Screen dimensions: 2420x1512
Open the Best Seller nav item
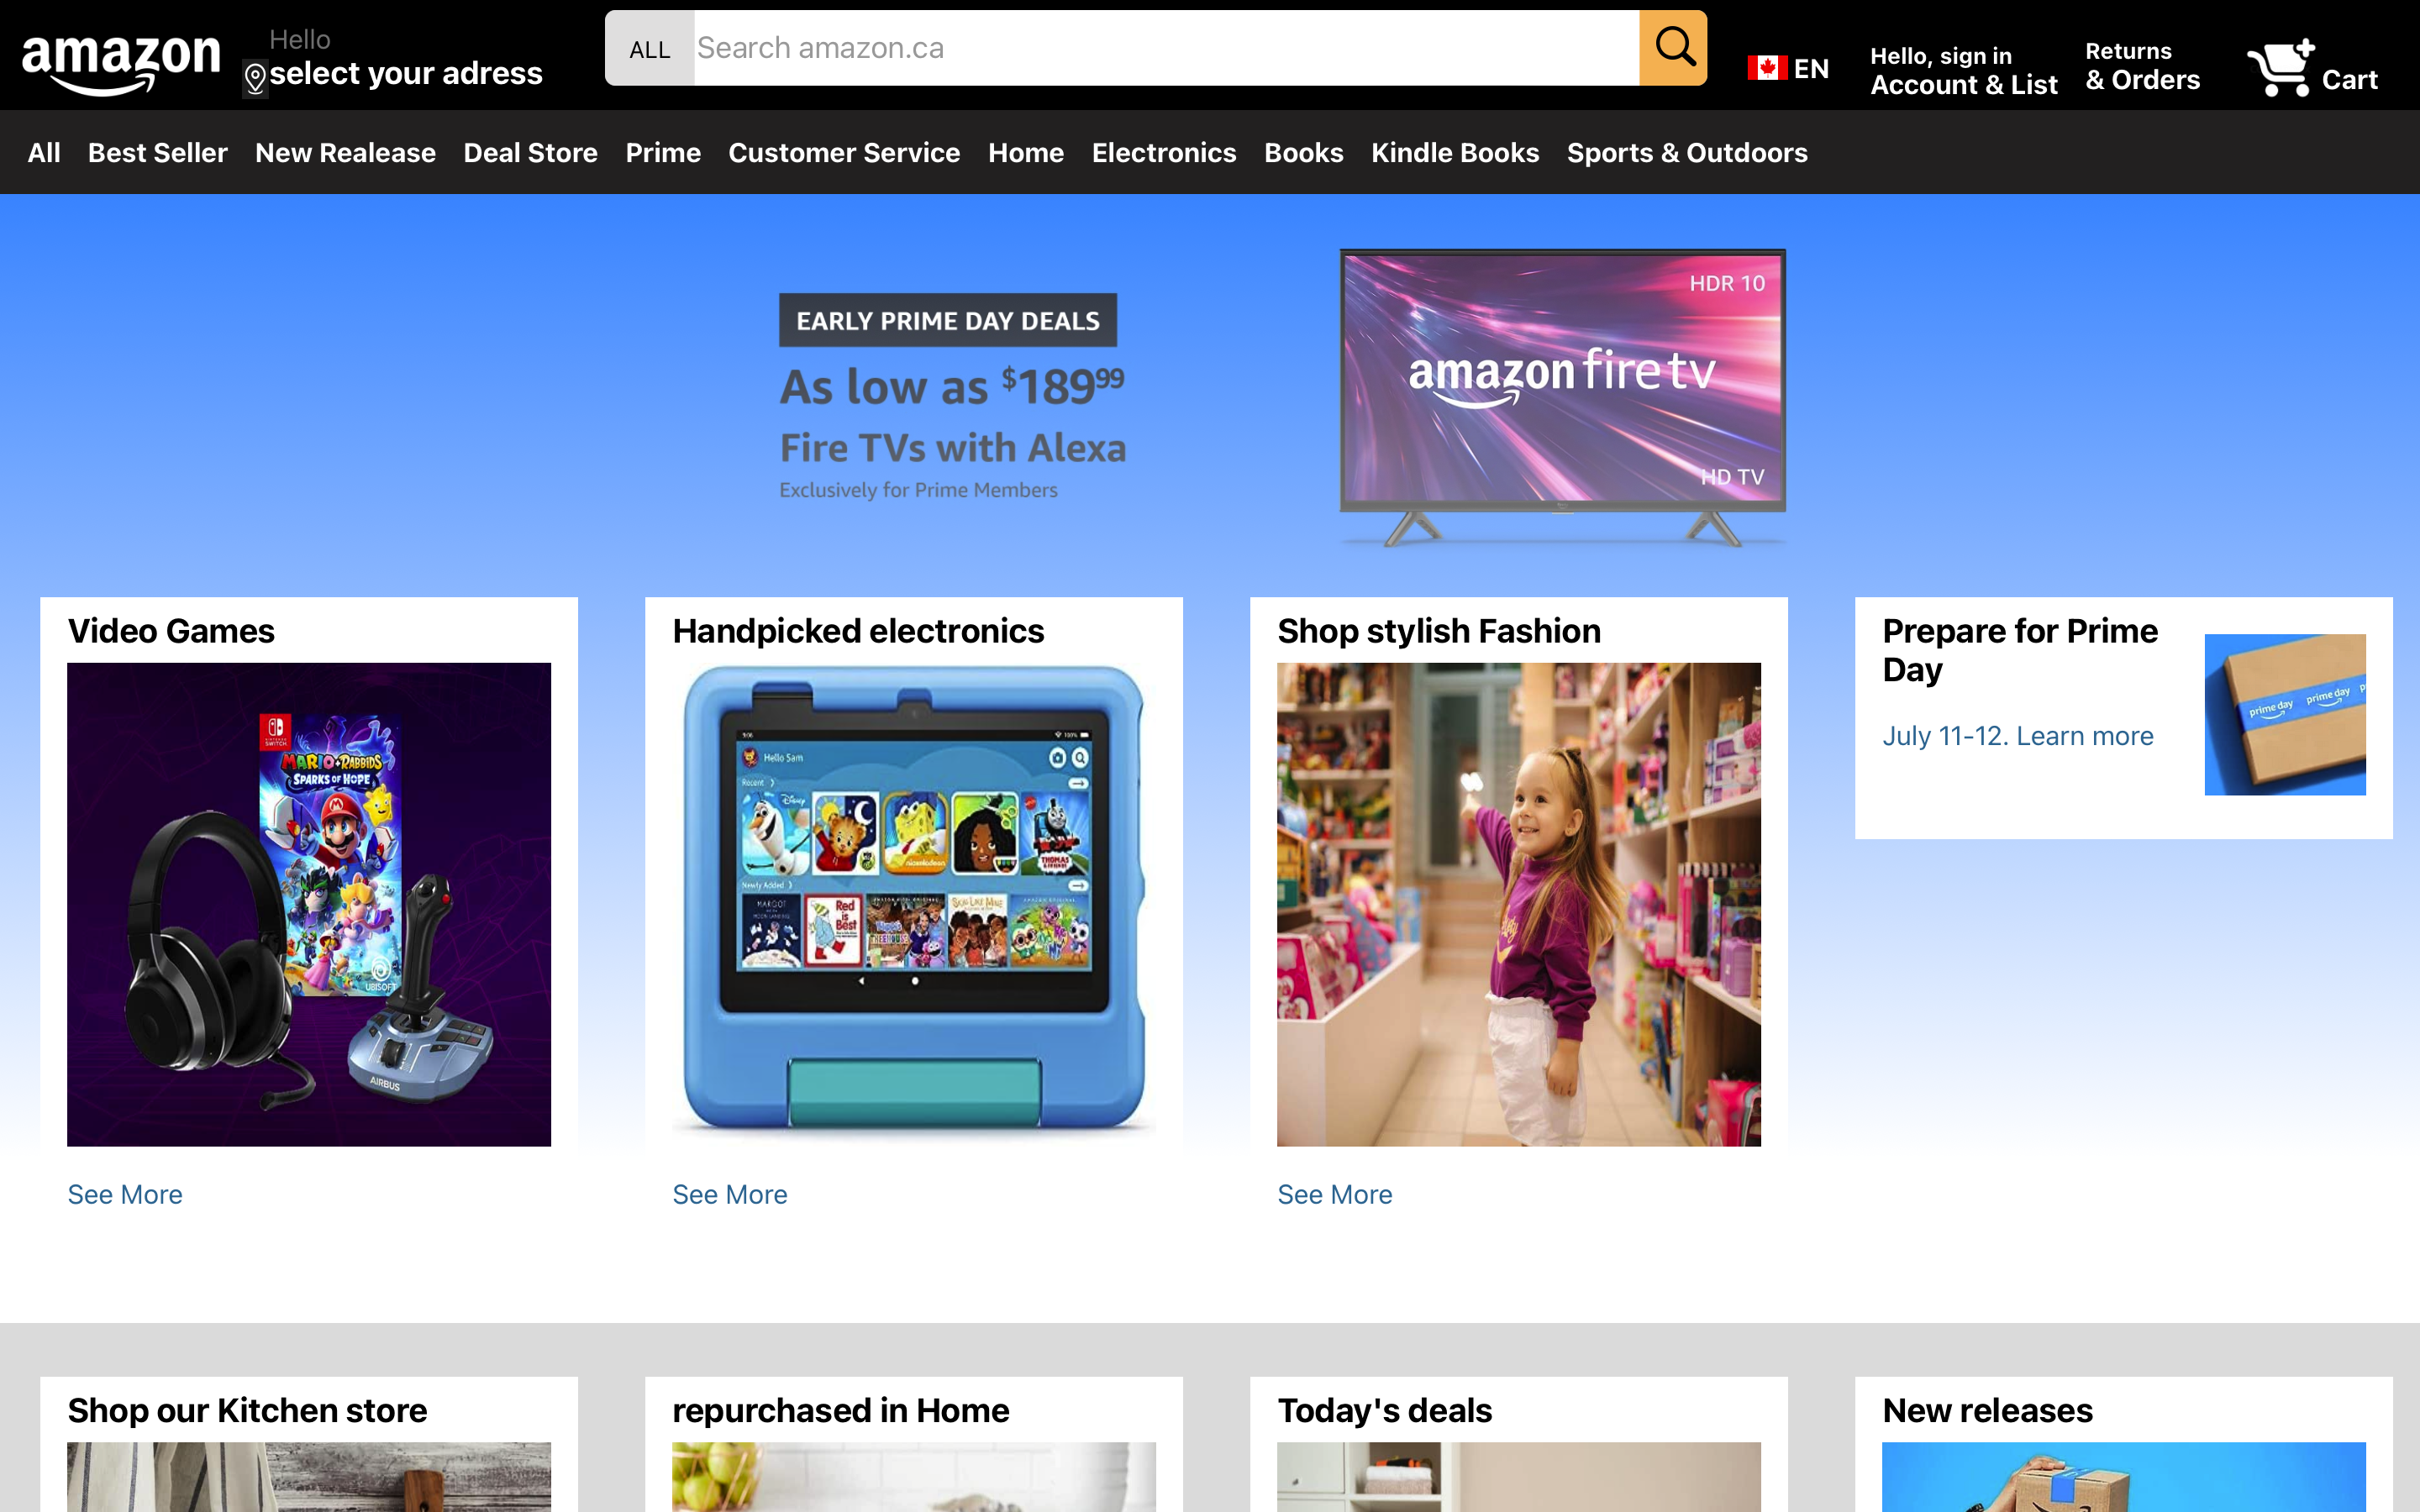[x=158, y=152]
